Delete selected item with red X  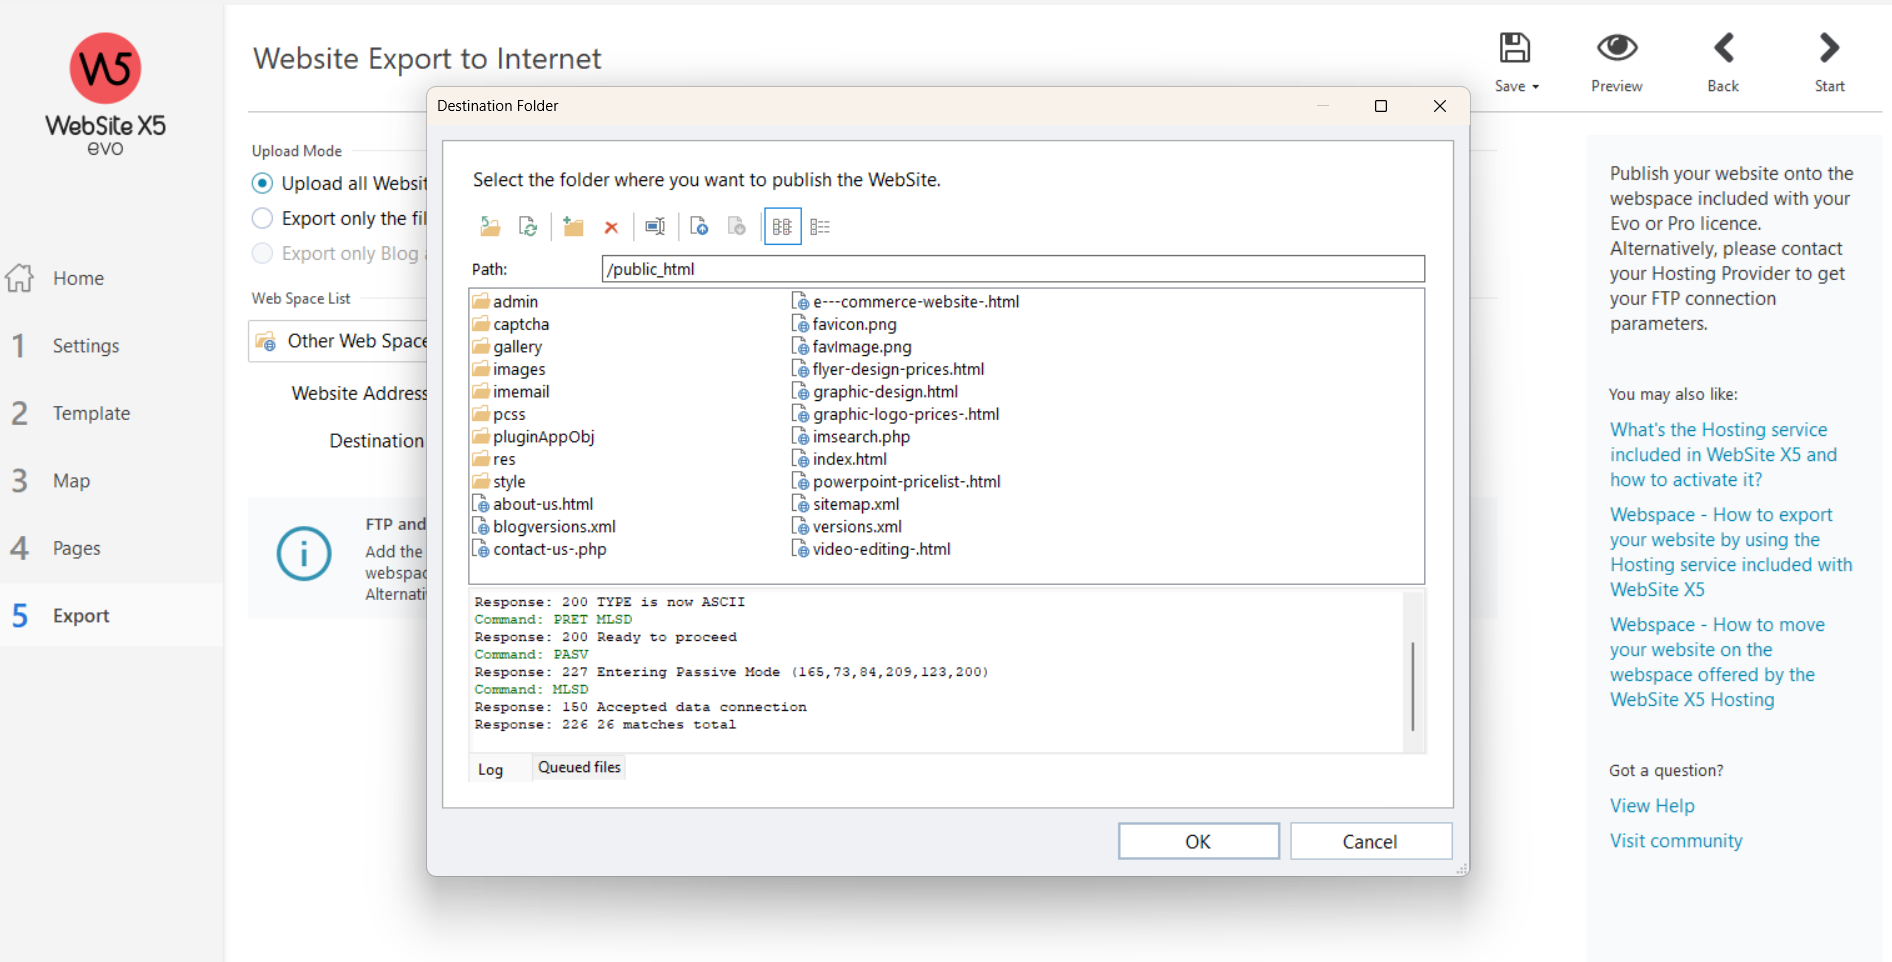[x=611, y=227]
